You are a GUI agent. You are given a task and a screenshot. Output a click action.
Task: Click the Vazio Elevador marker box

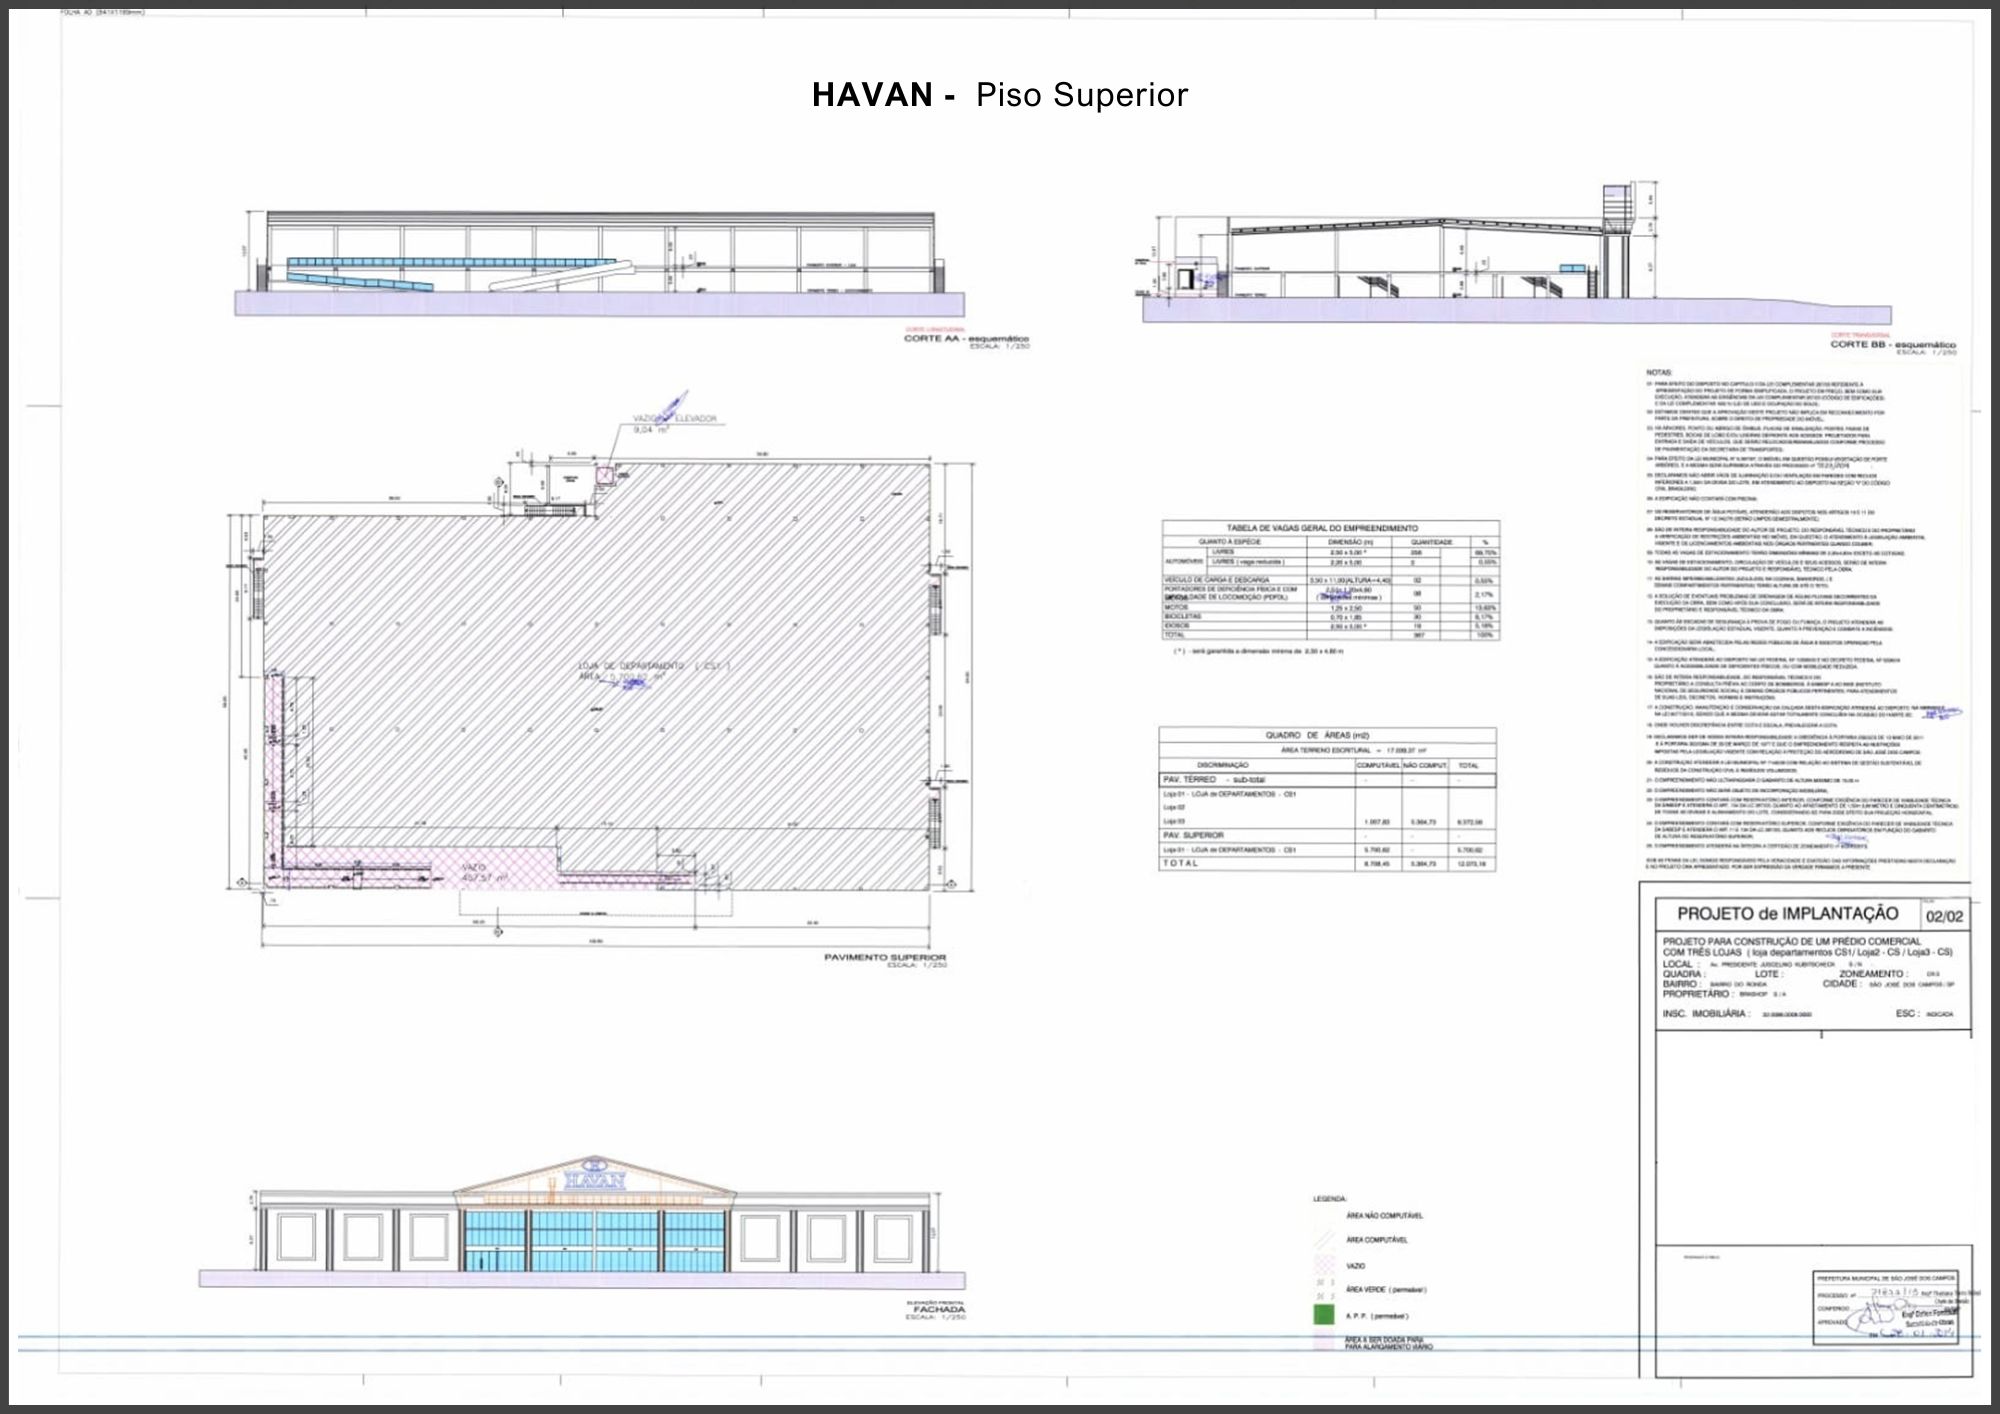click(605, 474)
